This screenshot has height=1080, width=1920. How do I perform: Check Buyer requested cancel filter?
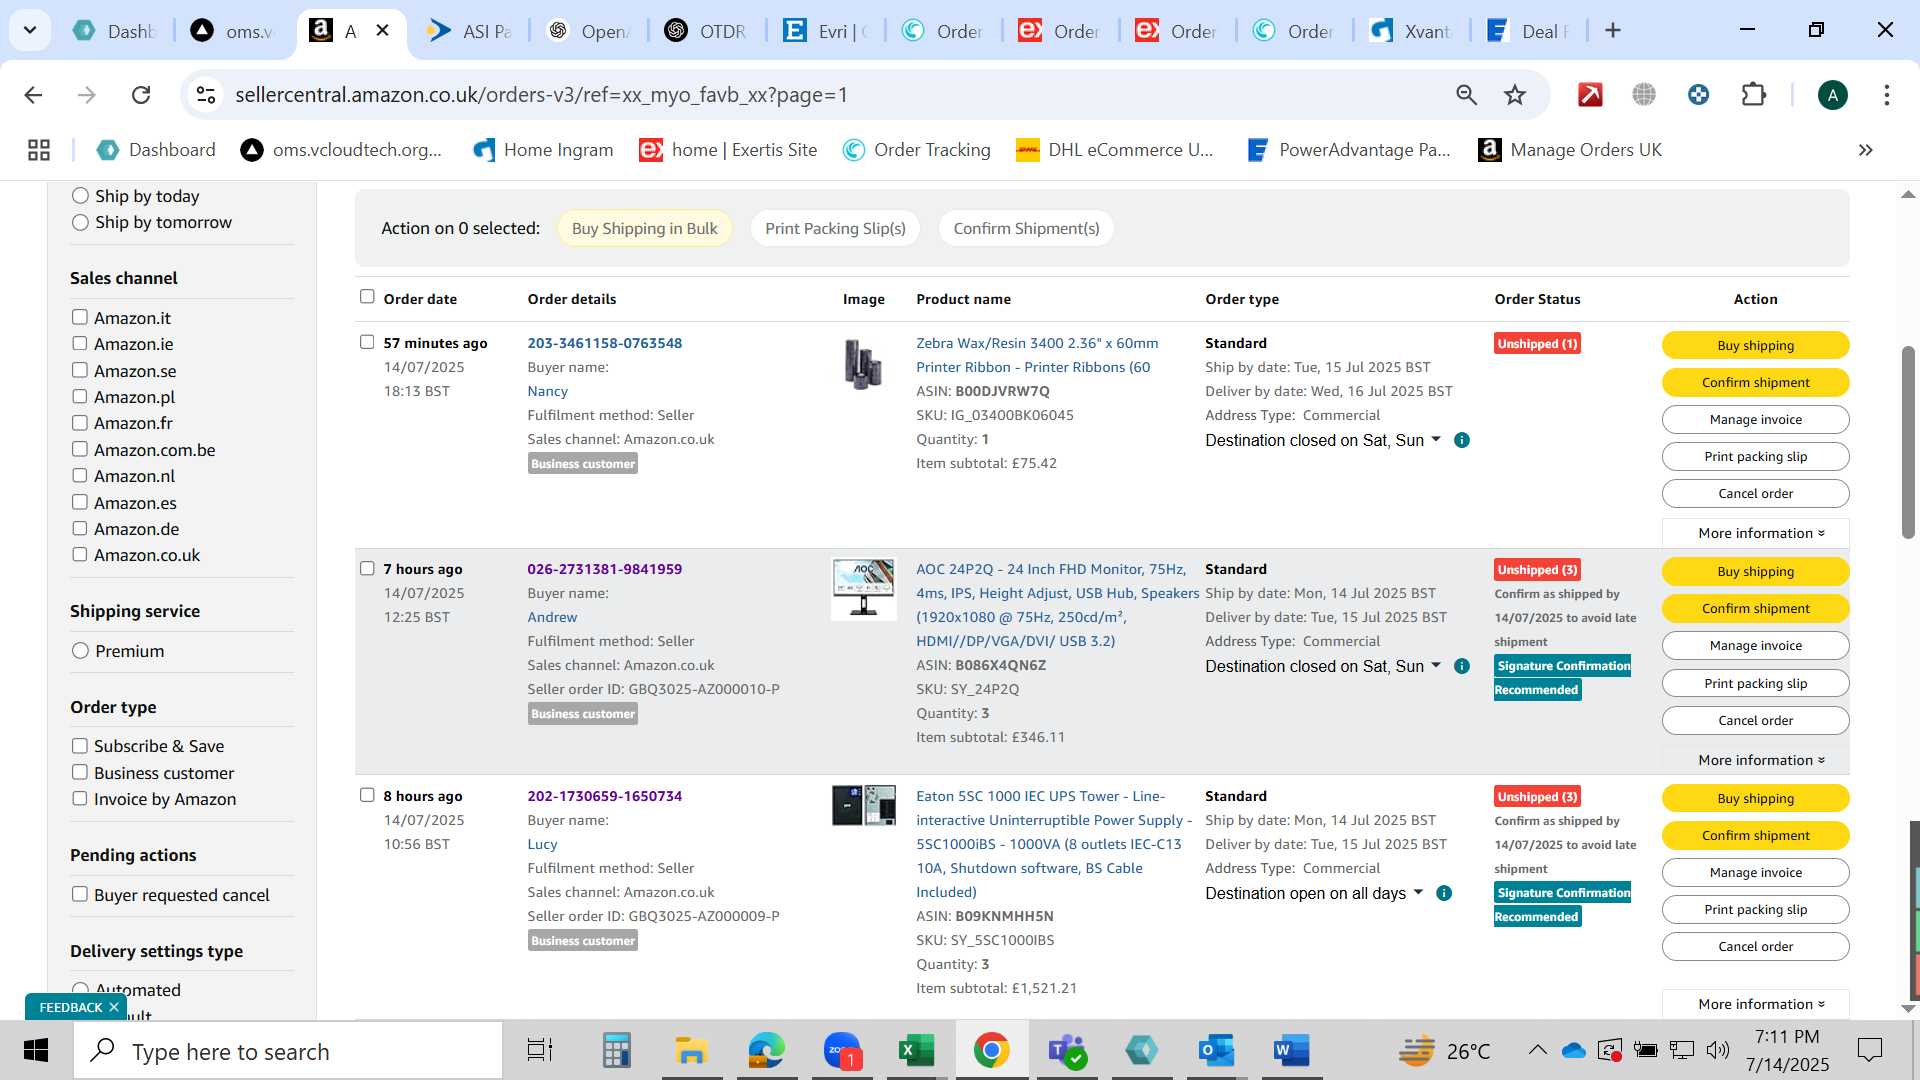(79, 894)
